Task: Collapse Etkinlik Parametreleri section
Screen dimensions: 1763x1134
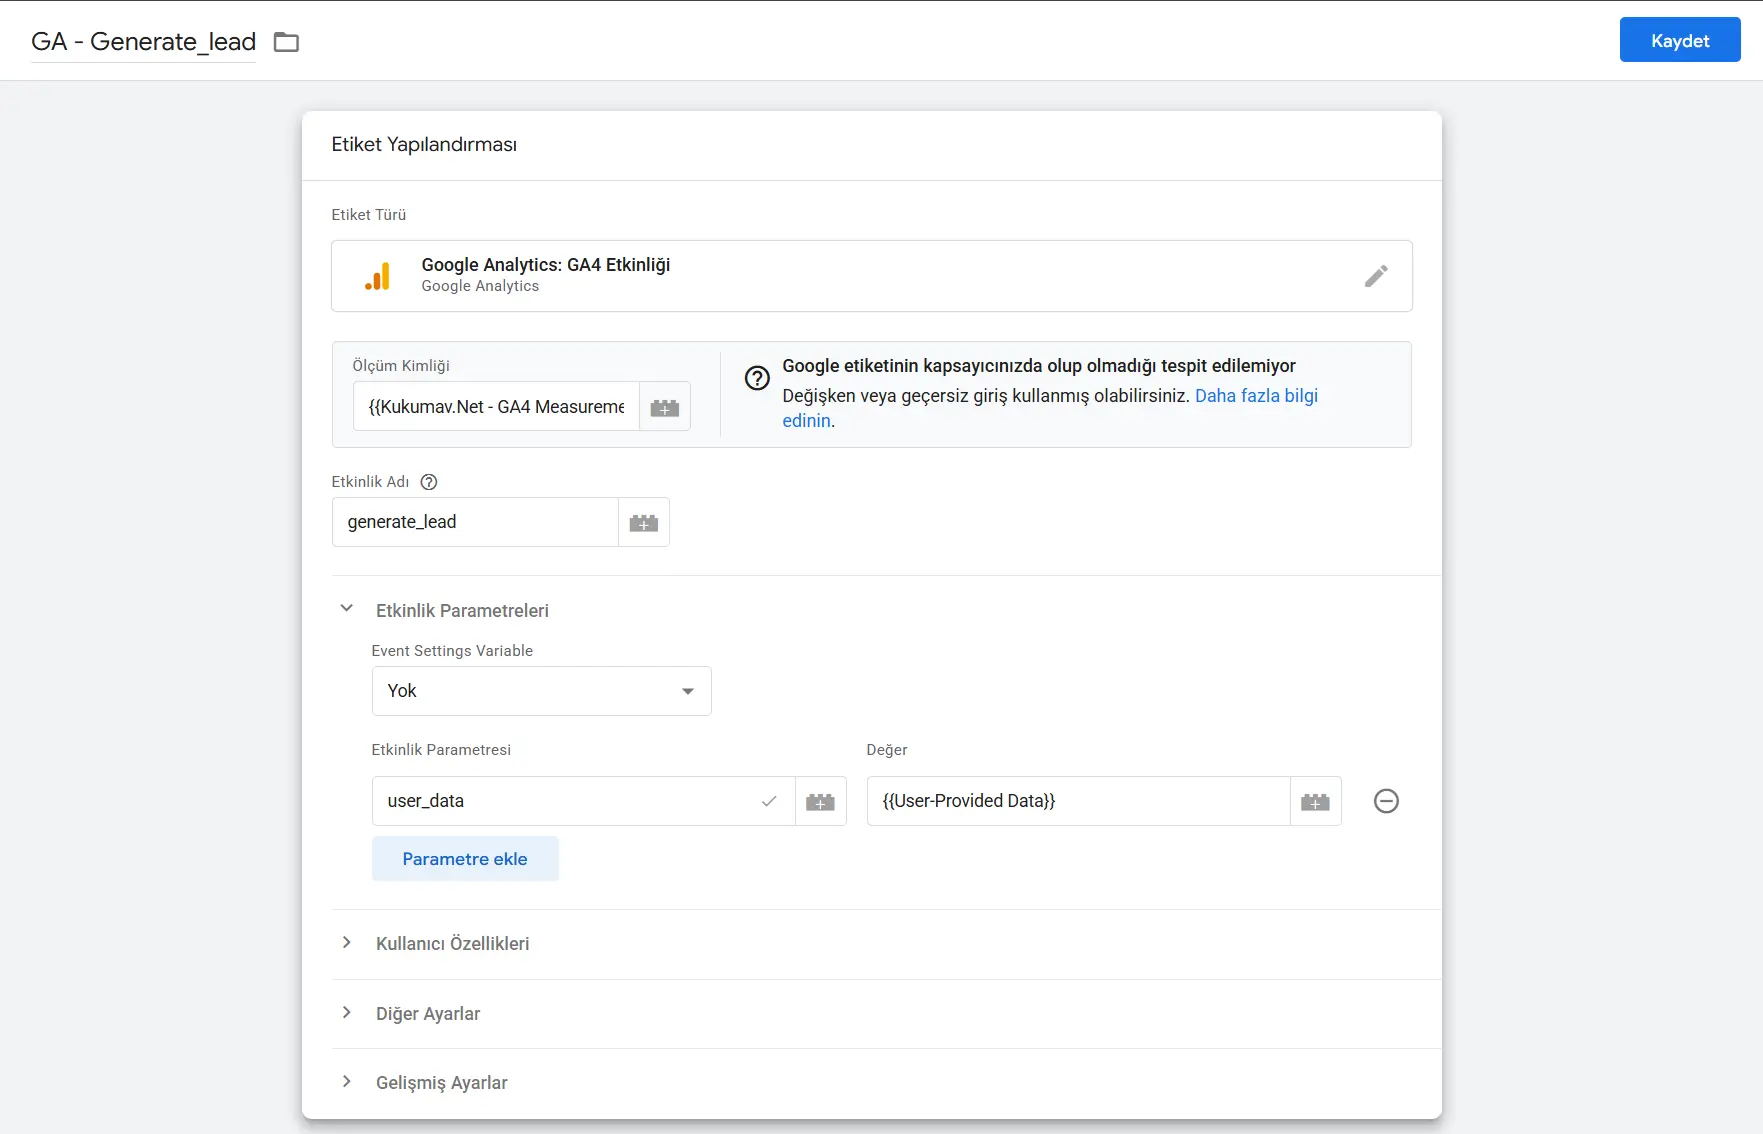Action: (x=346, y=608)
